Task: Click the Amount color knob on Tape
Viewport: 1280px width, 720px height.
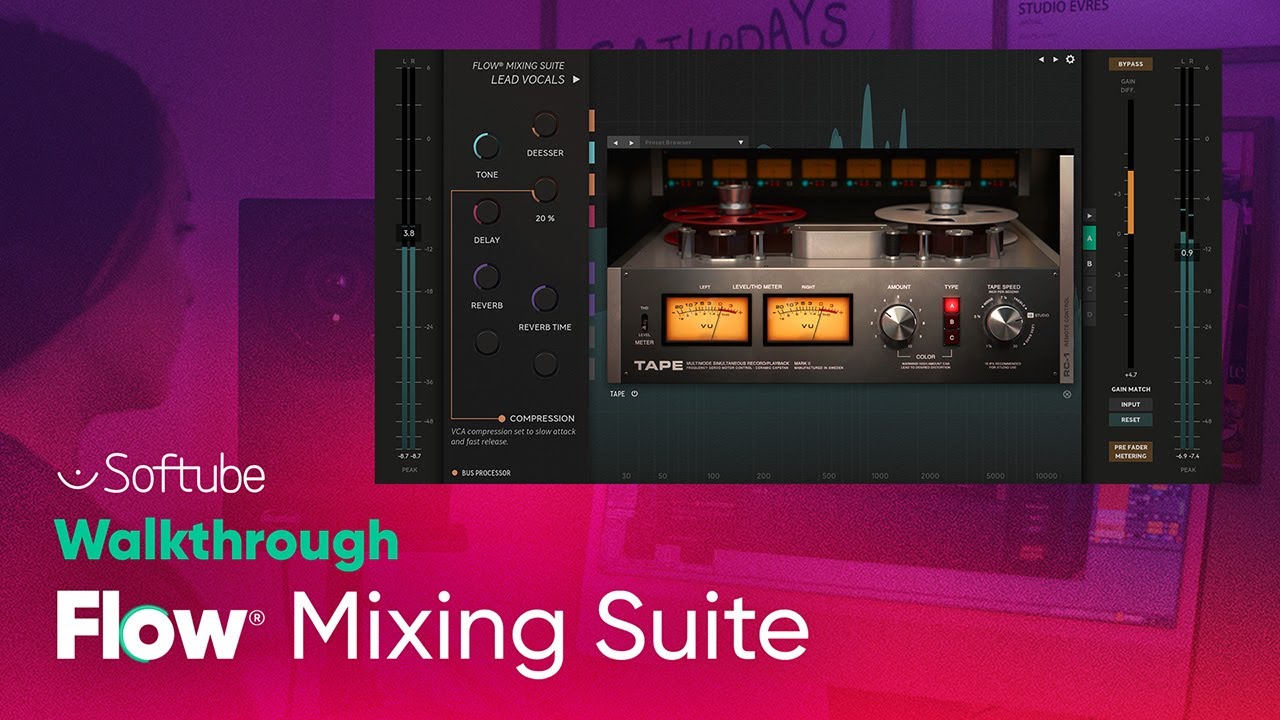Action: [x=897, y=322]
